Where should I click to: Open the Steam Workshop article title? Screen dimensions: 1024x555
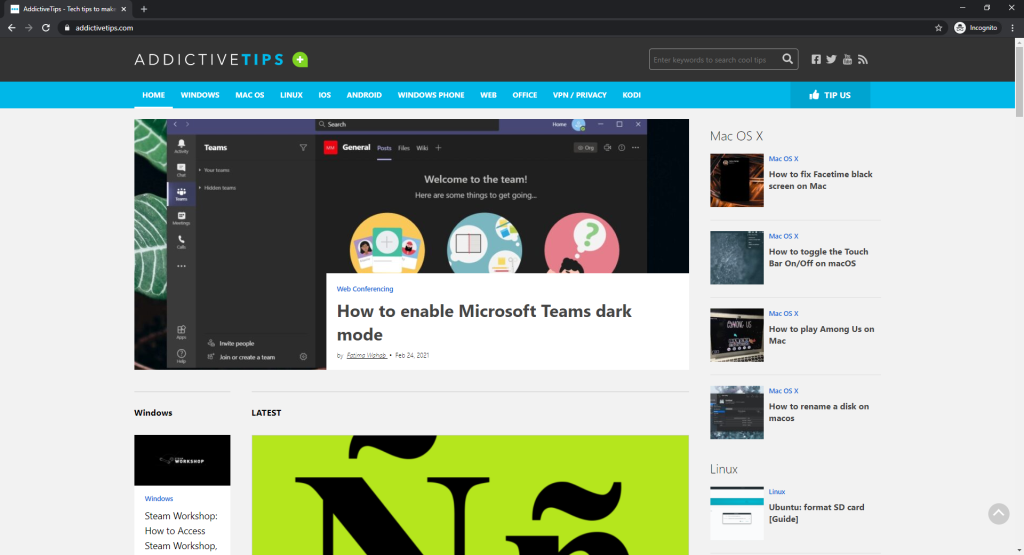coord(181,532)
